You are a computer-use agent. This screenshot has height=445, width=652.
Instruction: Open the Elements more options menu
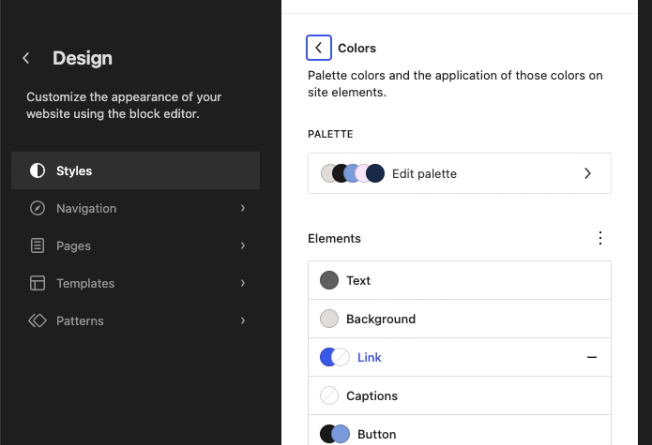coord(600,238)
